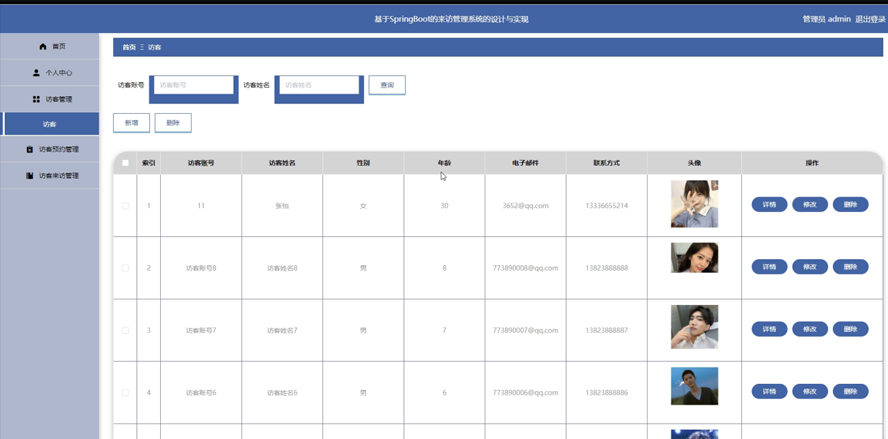Open 详情 for 访客姓名7
Image resolution: width=888 pixels, height=439 pixels.
click(x=769, y=329)
